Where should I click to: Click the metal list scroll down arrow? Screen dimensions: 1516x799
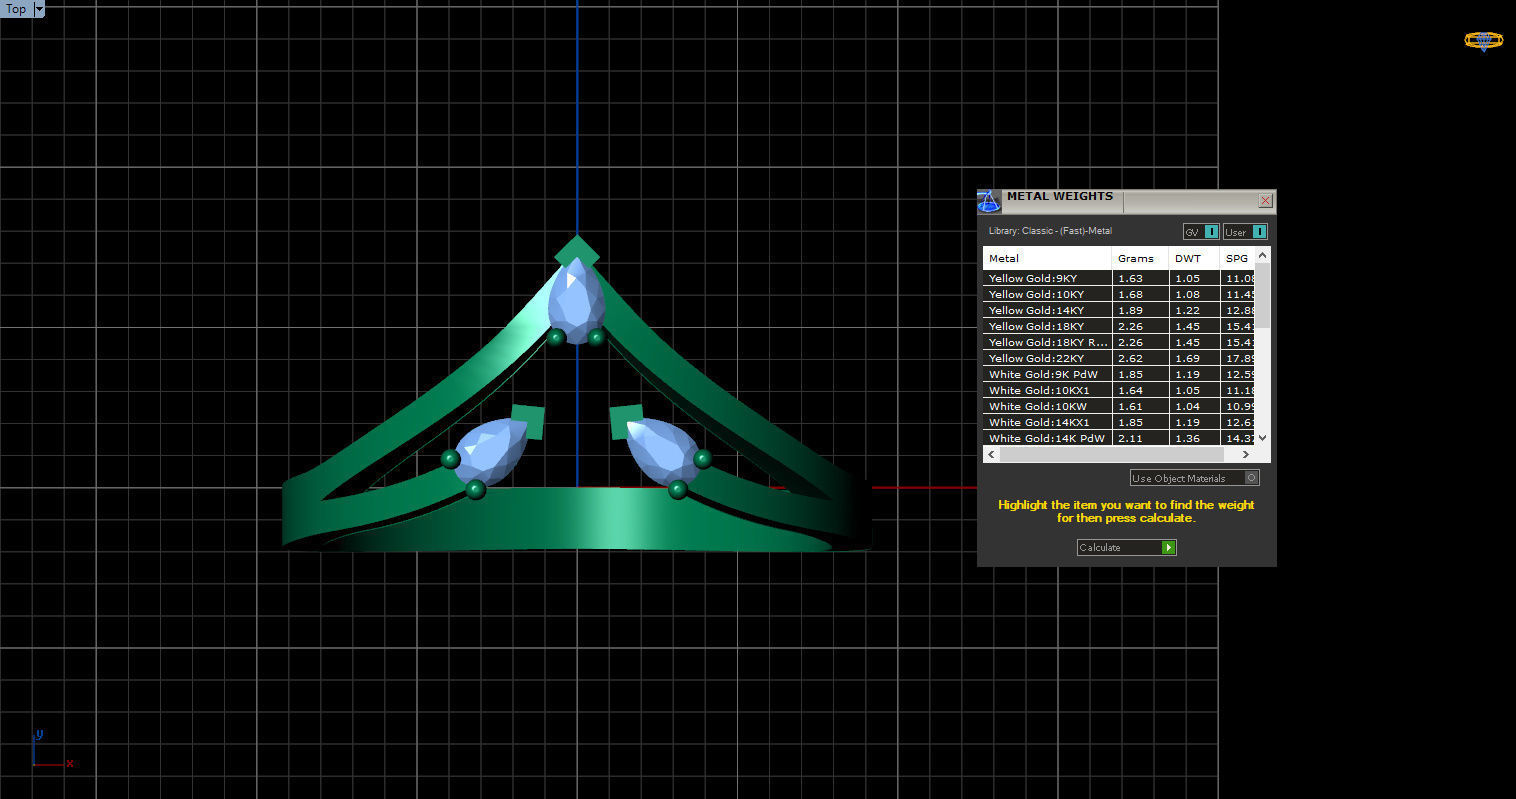[x=1262, y=438]
